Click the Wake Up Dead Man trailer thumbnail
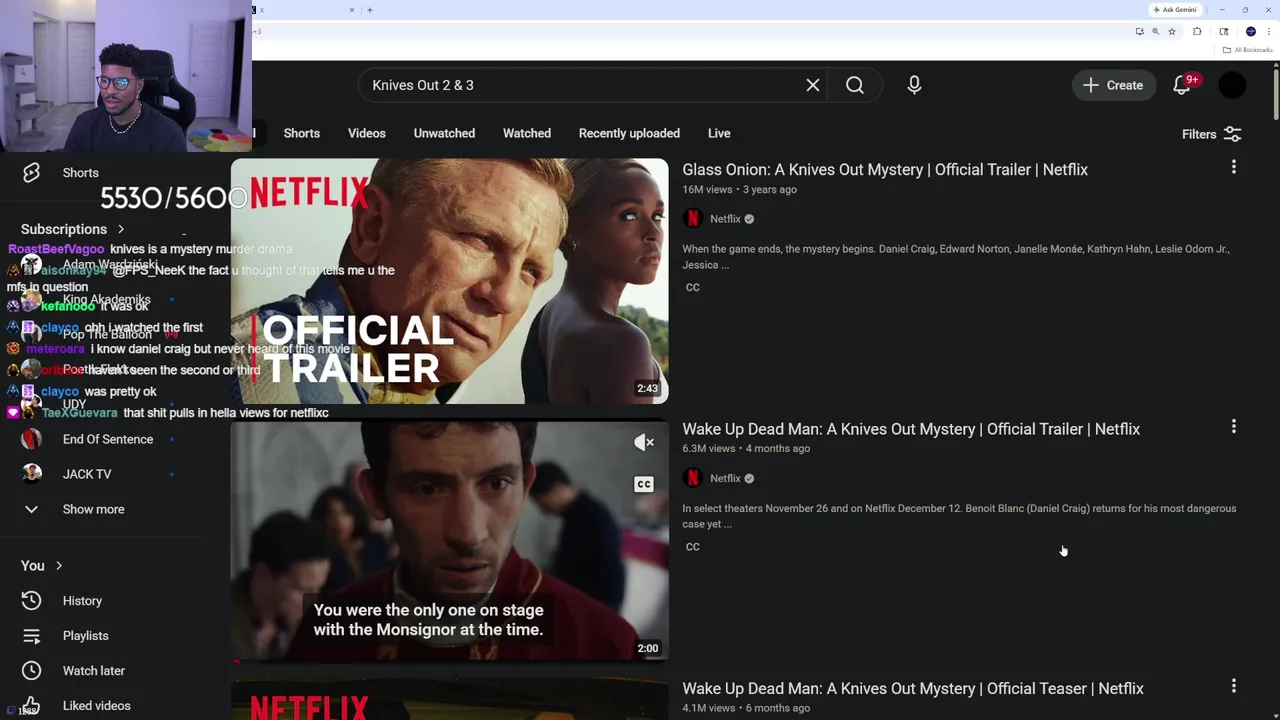Viewport: 1280px width, 720px height. click(450, 541)
